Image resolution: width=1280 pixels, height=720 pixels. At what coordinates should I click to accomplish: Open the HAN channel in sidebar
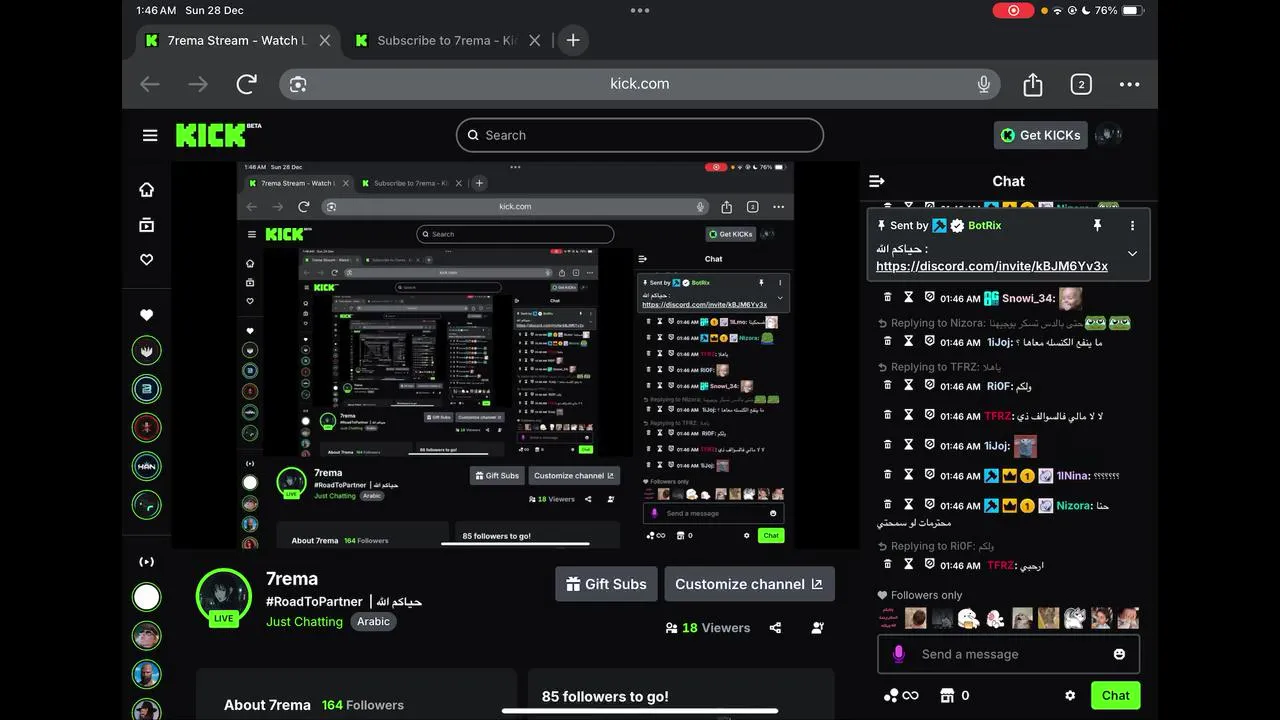pos(147,466)
